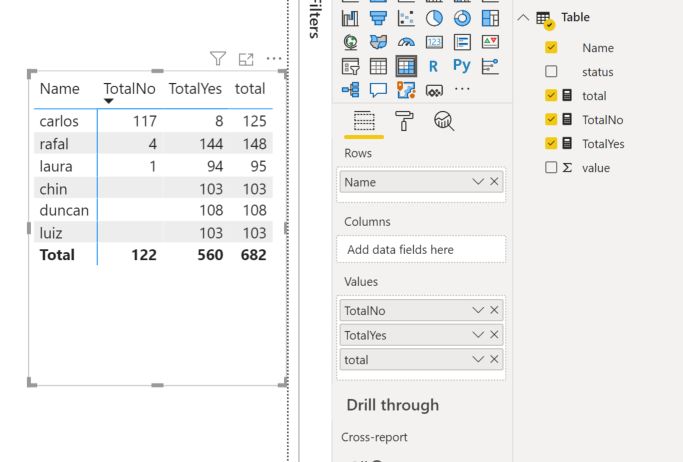683x462 pixels.
Task: Uncheck the TotalNo measure checkbox
Action: pos(551,119)
